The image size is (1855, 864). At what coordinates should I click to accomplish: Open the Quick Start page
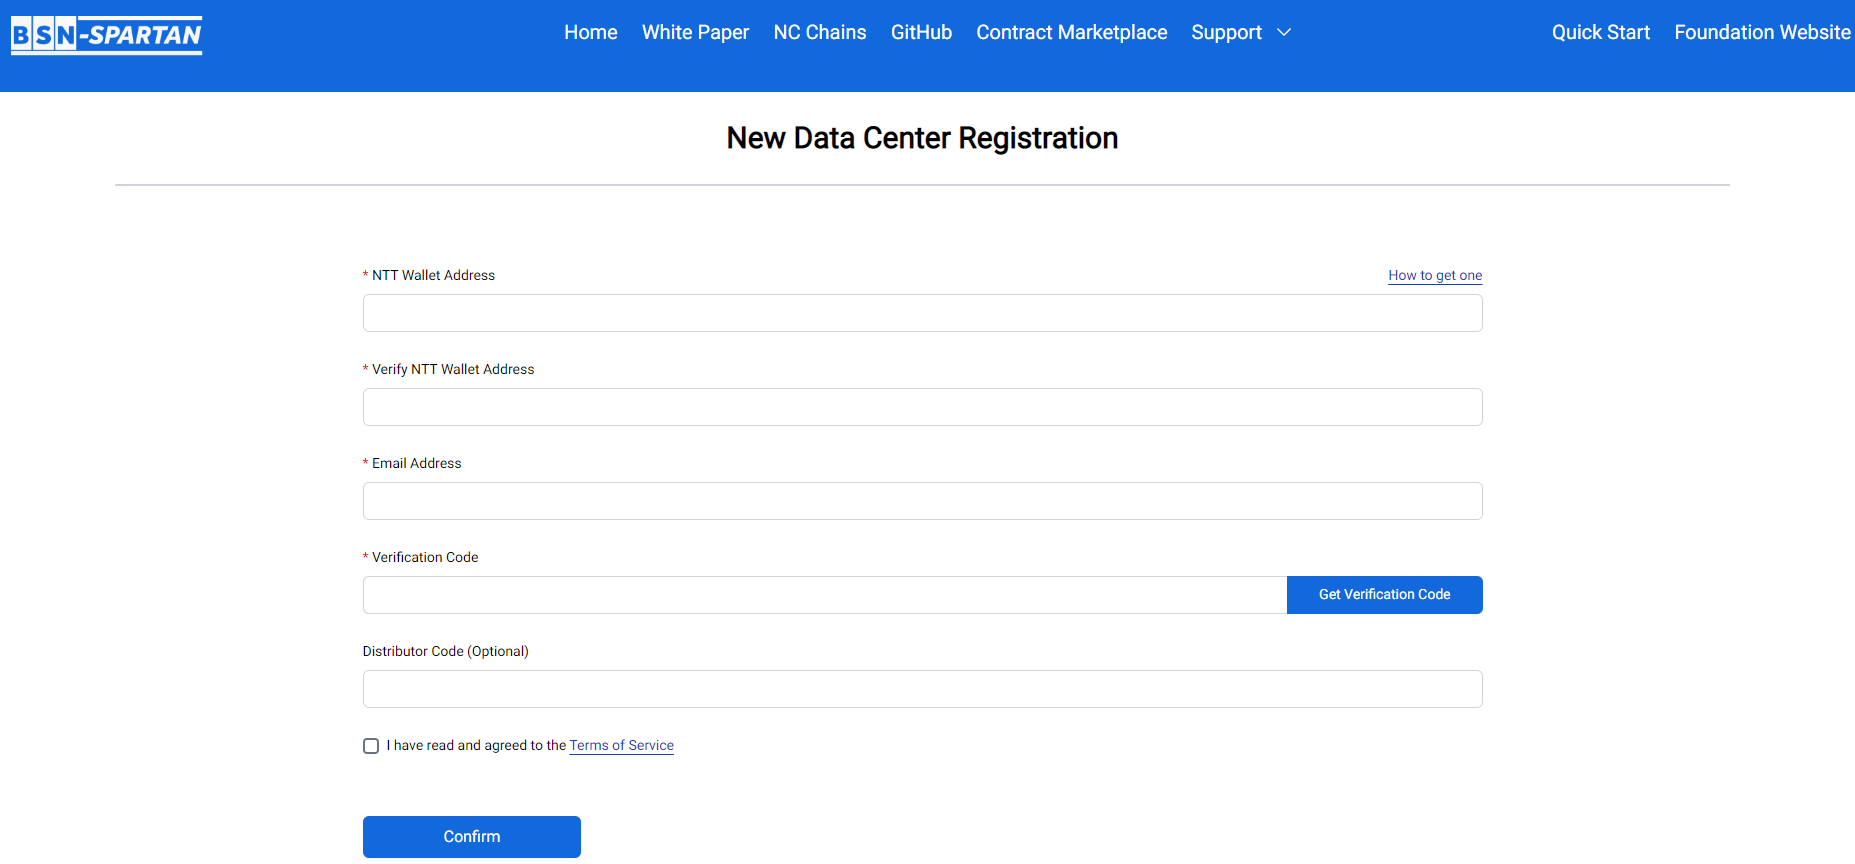click(1600, 33)
